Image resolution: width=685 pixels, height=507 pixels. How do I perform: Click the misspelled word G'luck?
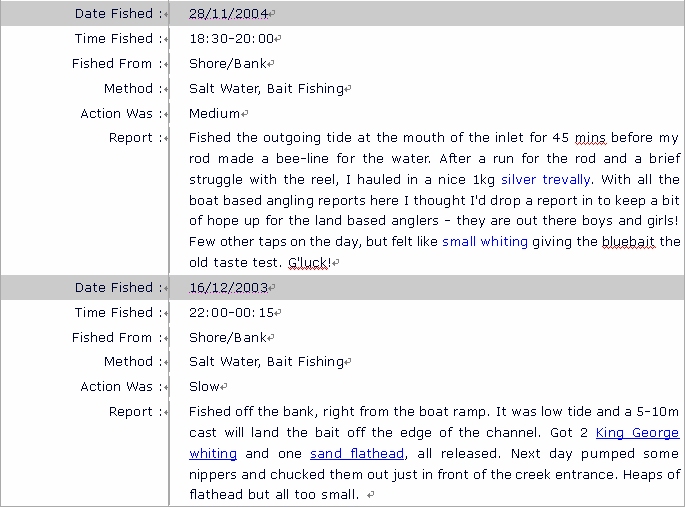309,262
